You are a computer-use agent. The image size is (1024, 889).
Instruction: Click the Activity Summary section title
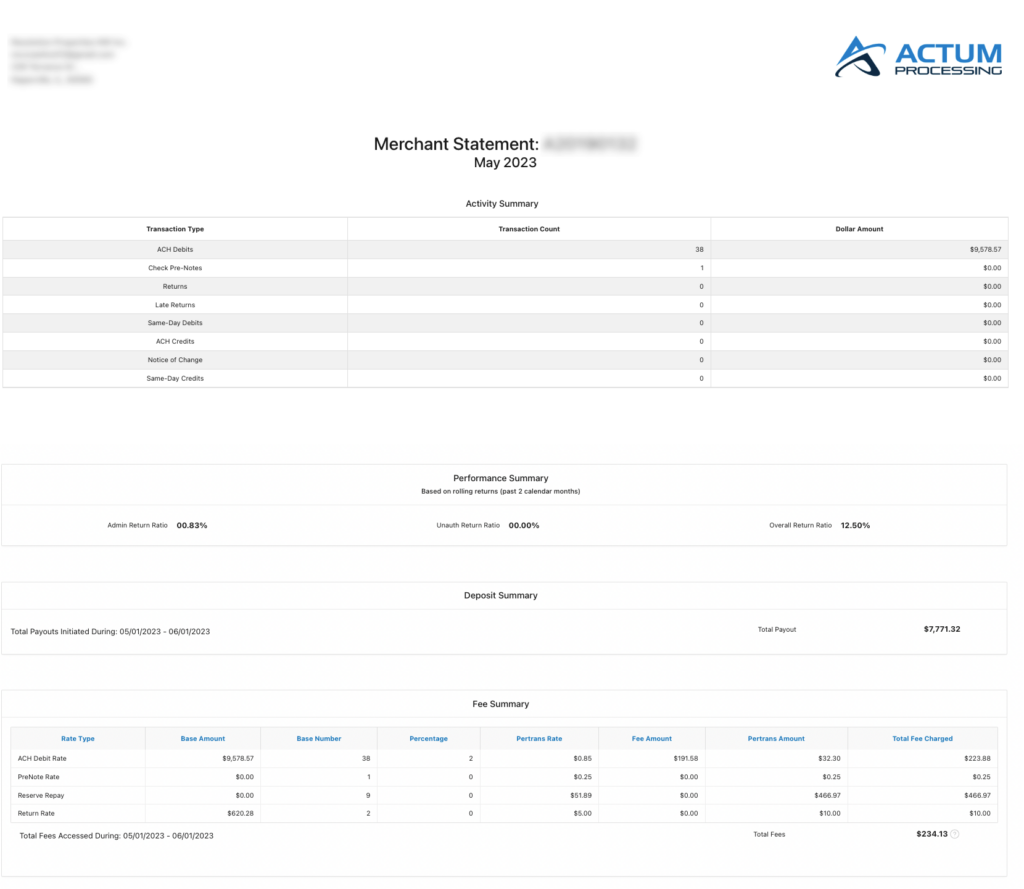point(501,203)
